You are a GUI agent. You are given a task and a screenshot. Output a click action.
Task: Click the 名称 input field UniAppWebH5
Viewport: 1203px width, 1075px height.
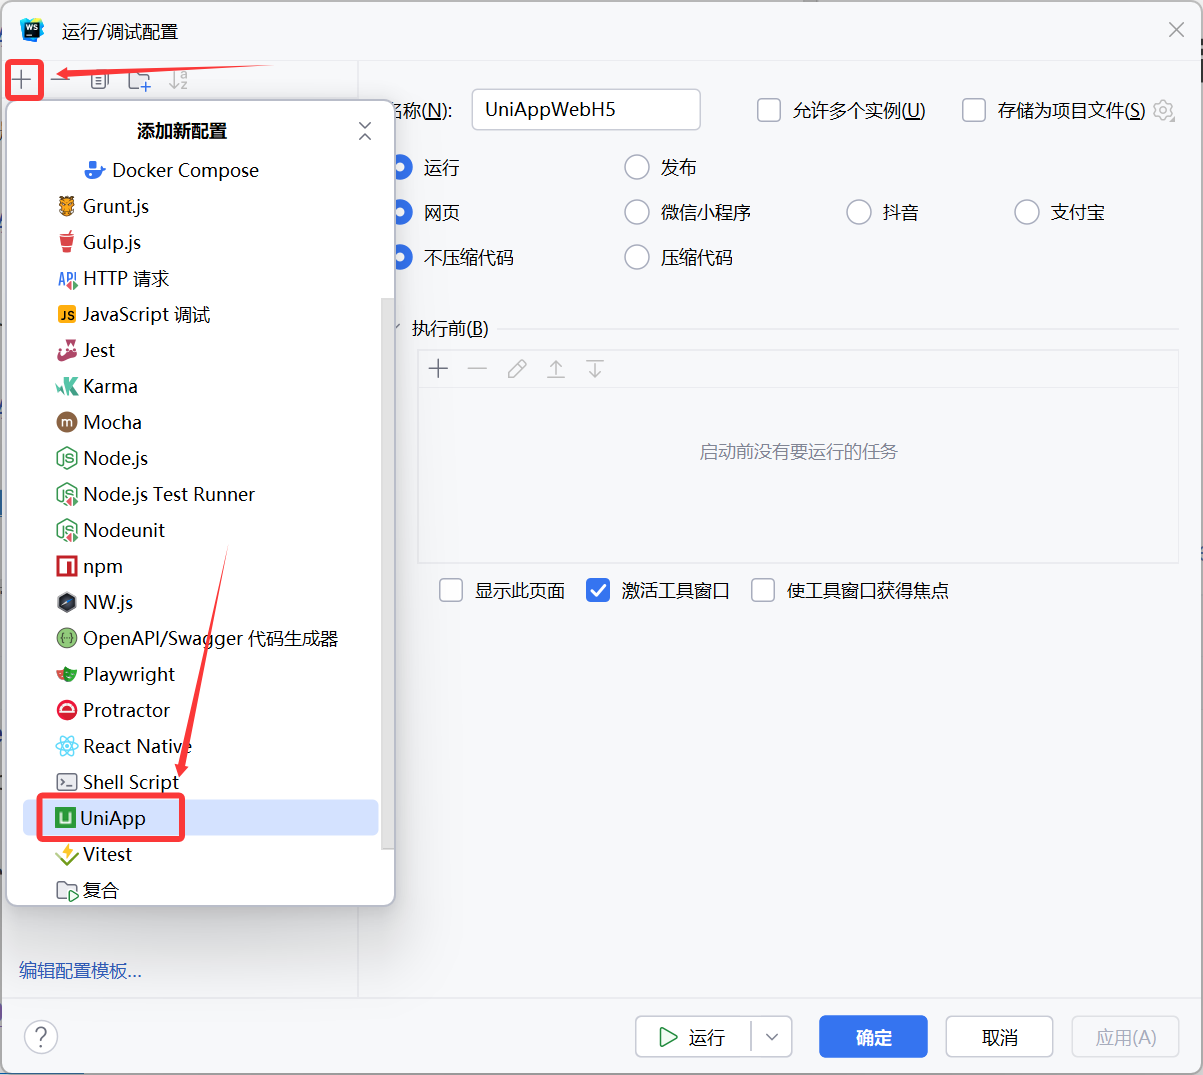(x=586, y=110)
